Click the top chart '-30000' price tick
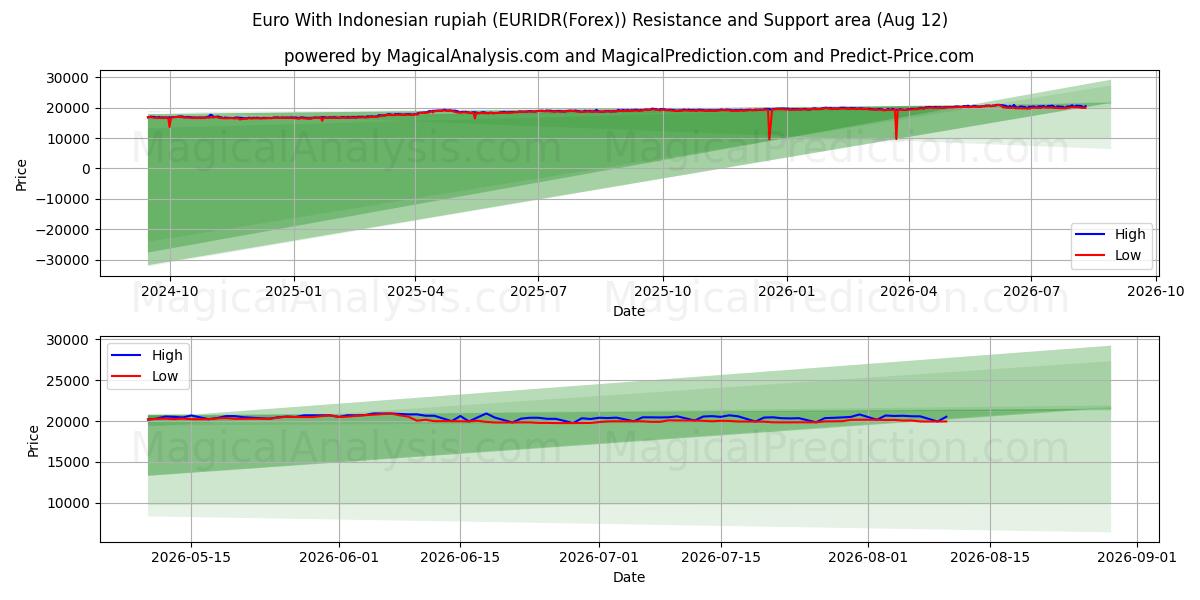 tap(62, 260)
